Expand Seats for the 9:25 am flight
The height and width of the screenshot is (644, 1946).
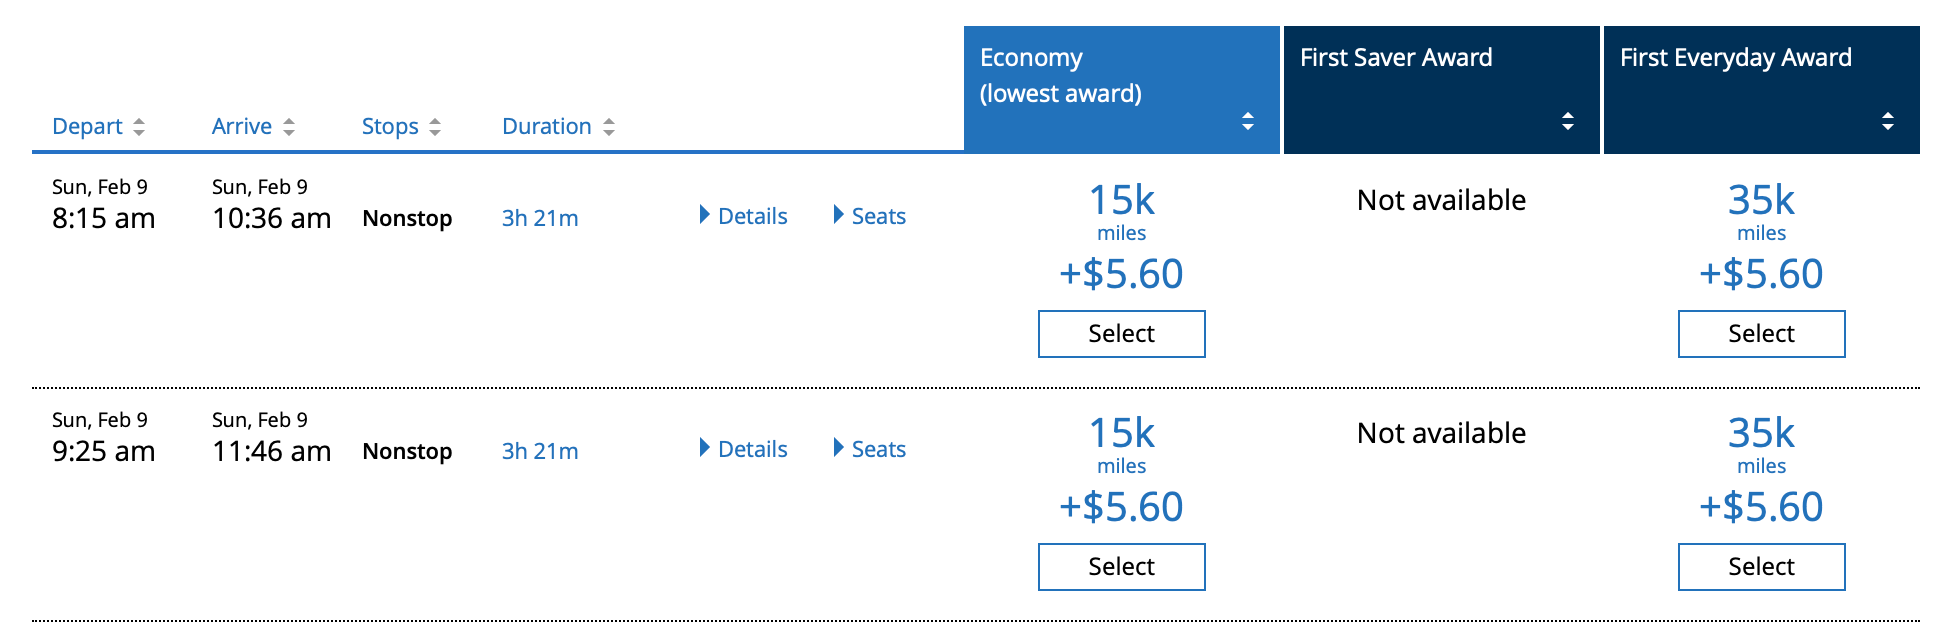click(869, 449)
